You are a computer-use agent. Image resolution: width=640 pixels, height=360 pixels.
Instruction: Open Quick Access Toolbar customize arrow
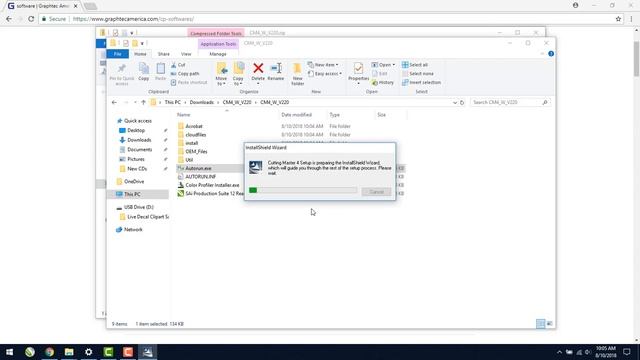click(142, 43)
